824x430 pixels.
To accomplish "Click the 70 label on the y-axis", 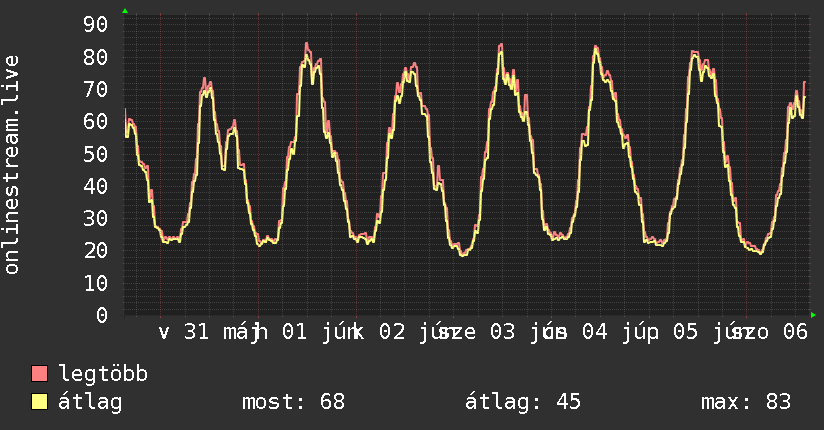I will (96, 89).
